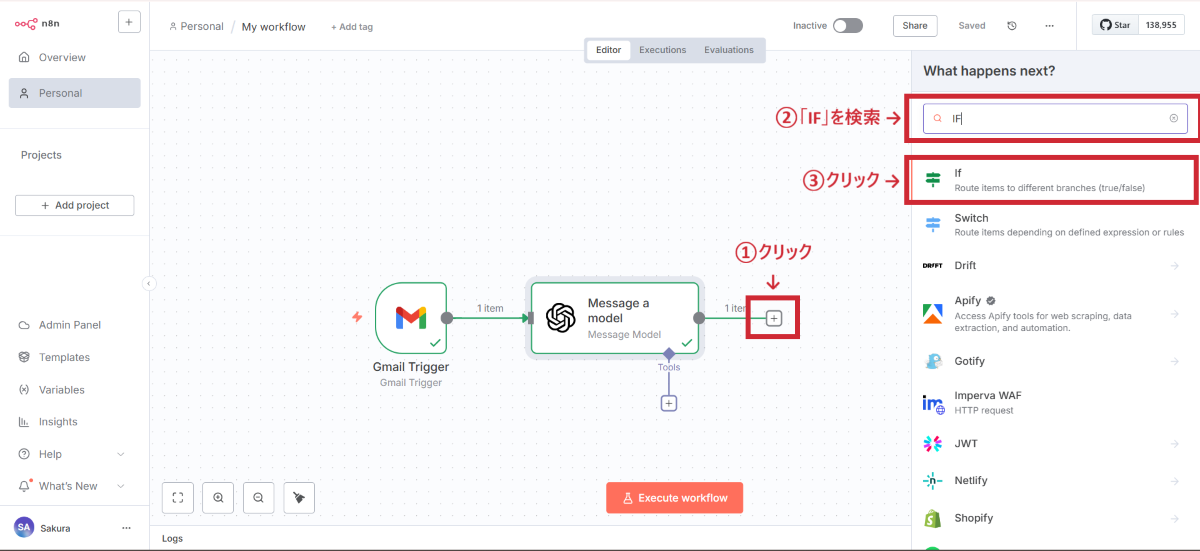This screenshot has width=1200, height=551.
Task: Toggle the workflow Inactive switch
Action: pos(847,26)
